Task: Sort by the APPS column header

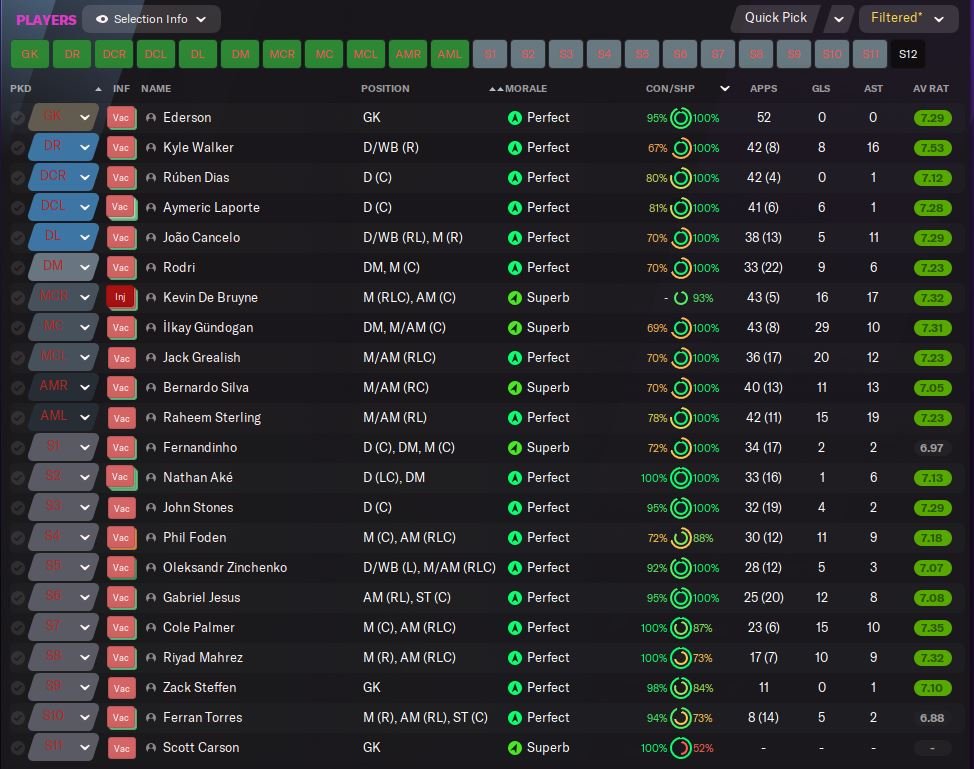Action: click(763, 89)
